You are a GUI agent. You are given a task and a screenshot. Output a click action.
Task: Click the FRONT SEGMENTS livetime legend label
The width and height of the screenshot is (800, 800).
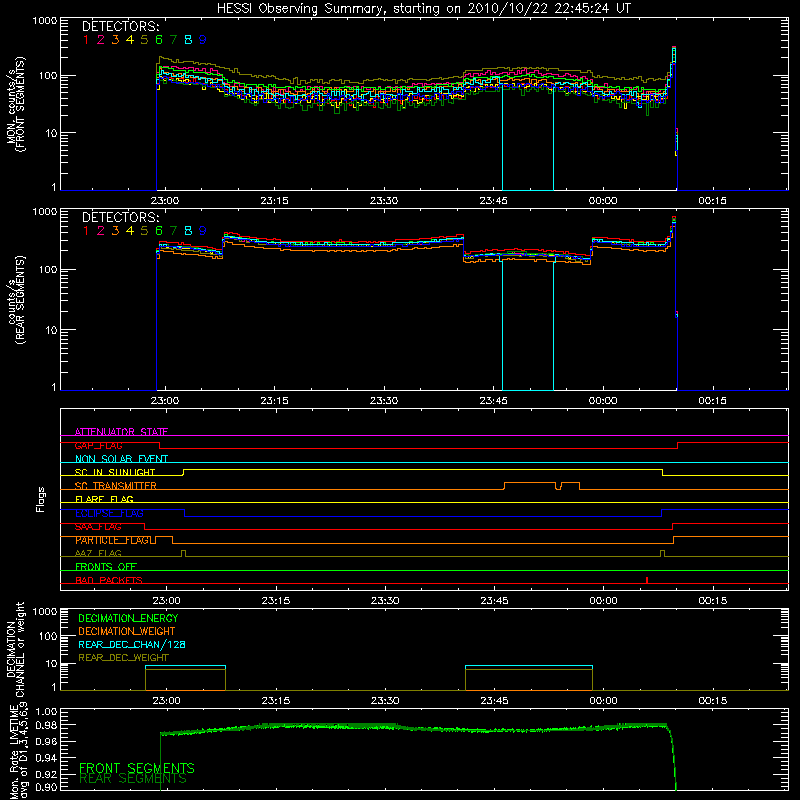[137, 768]
